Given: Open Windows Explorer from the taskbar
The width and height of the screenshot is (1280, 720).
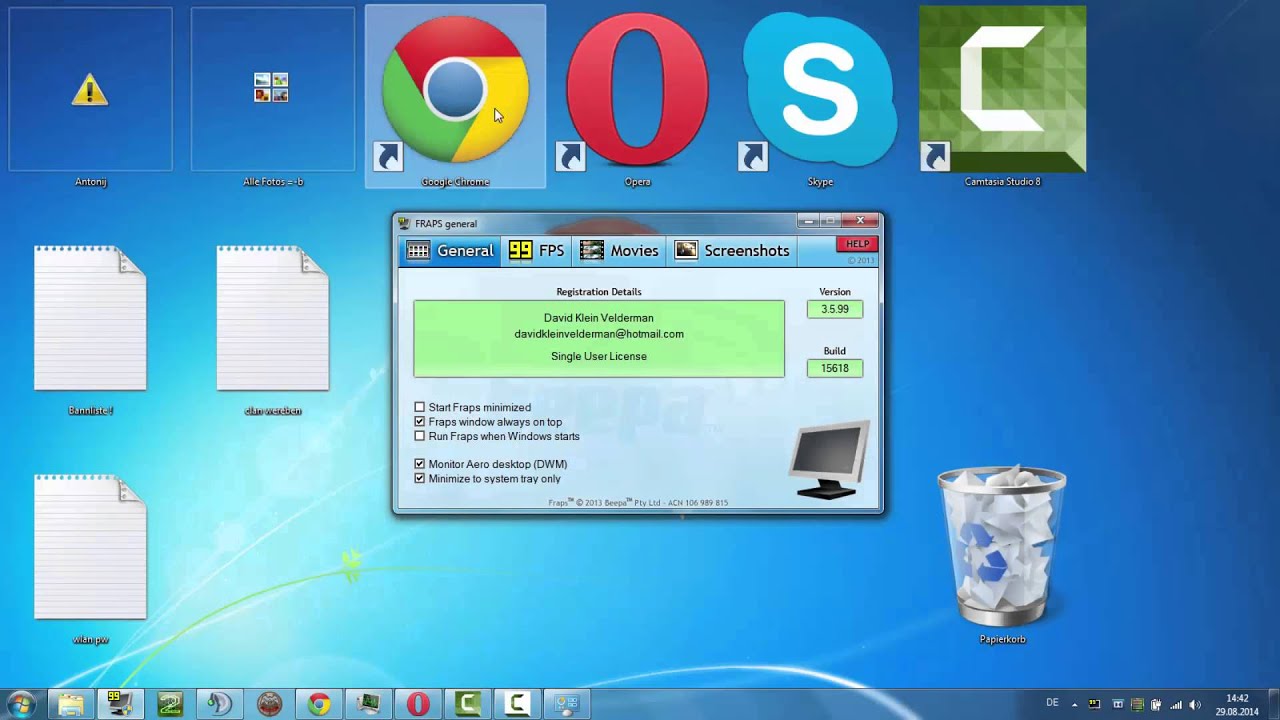Looking at the screenshot, I should pos(71,704).
